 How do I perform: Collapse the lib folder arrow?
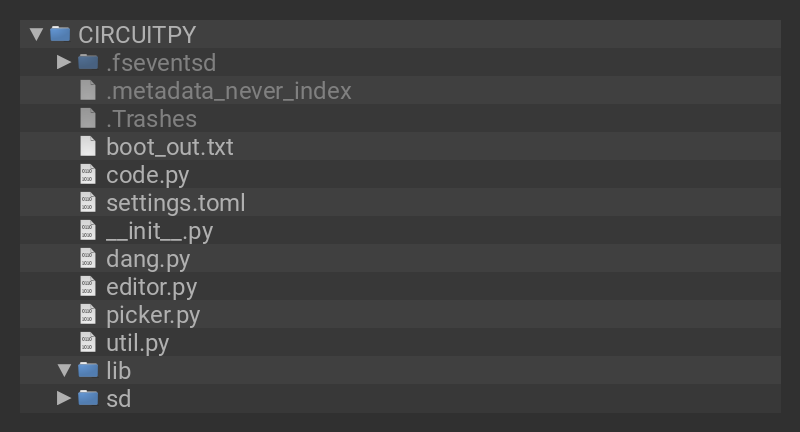click(x=64, y=370)
